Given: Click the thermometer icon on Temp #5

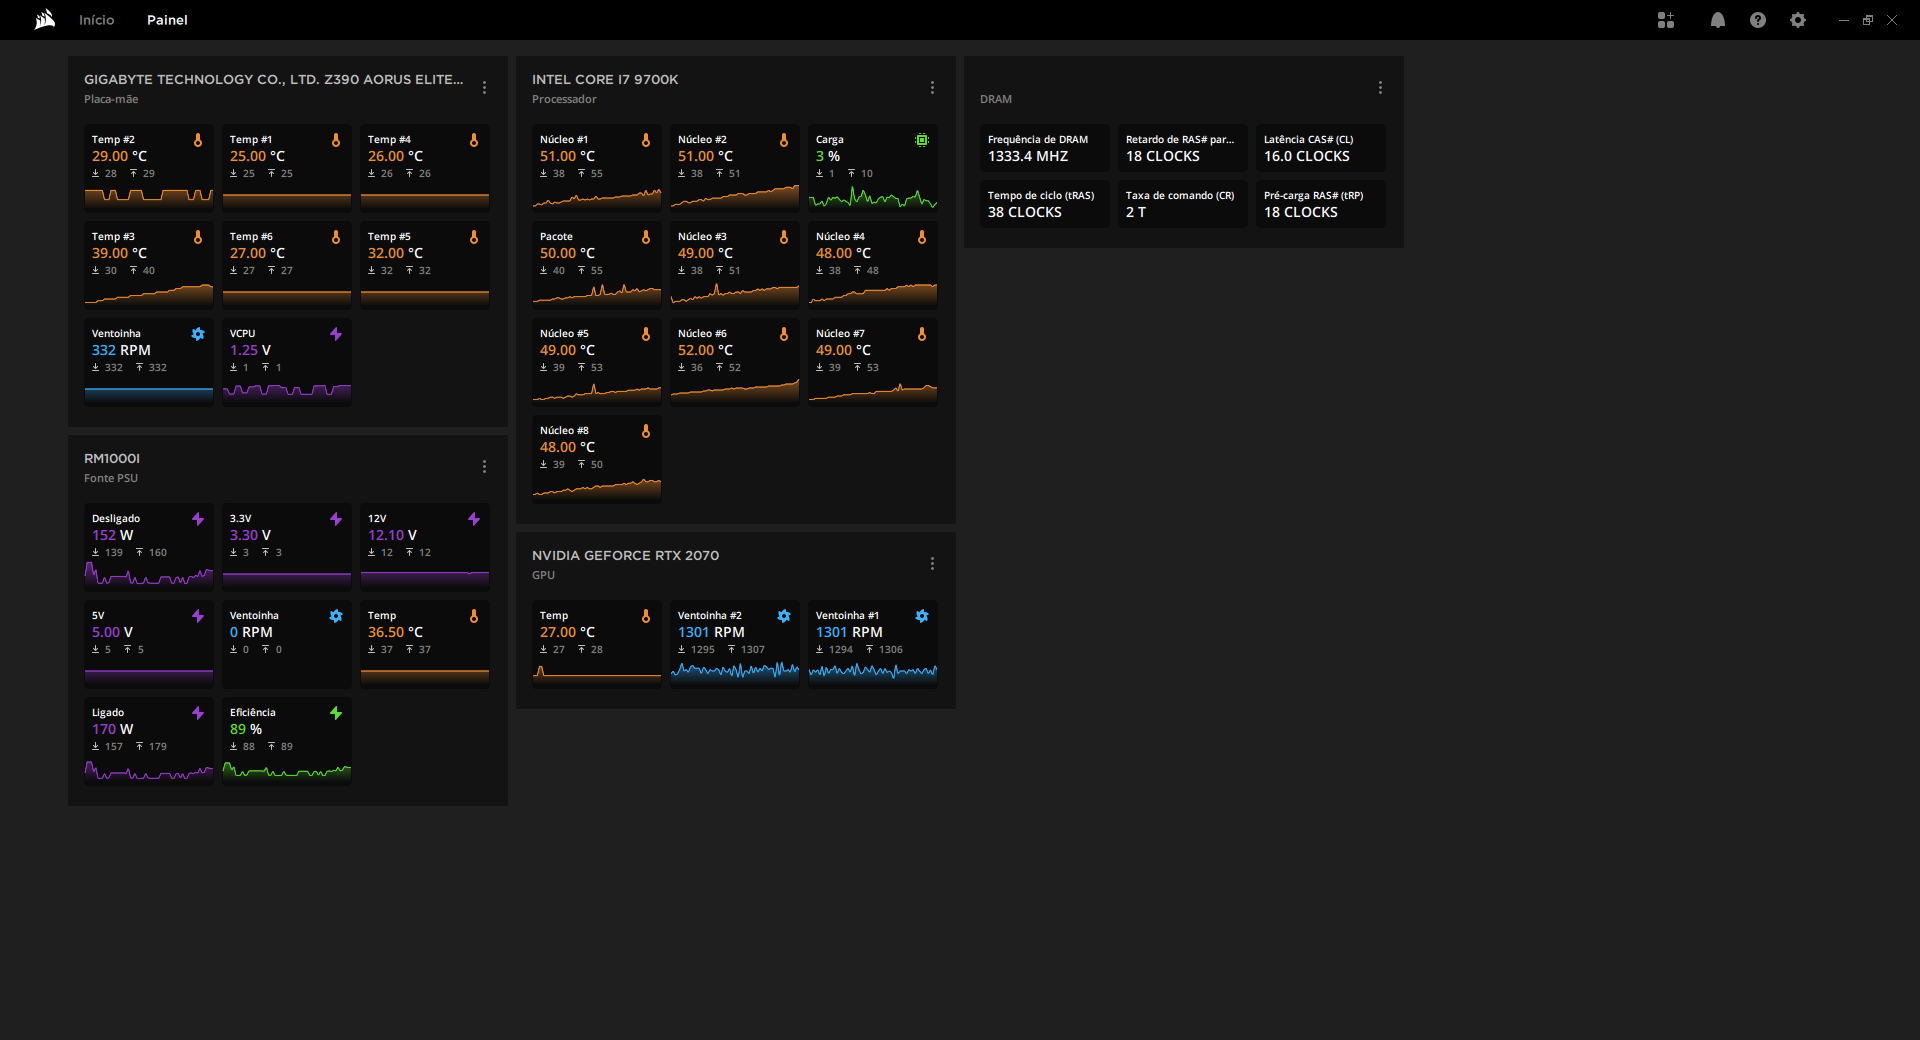Looking at the screenshot, I should click(x=474, y=237).
